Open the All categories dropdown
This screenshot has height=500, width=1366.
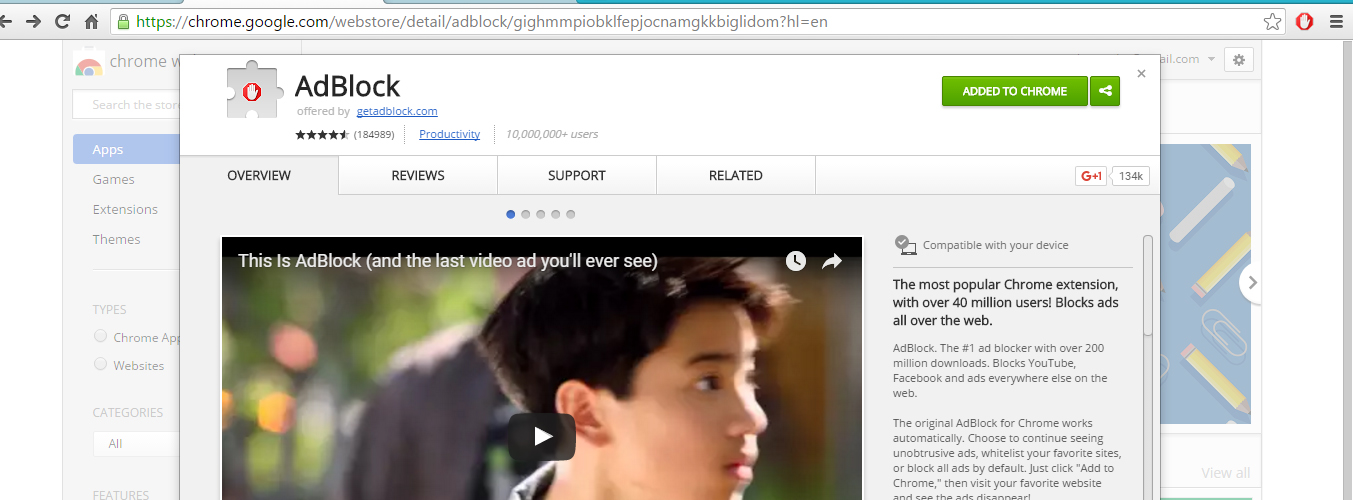[136, 443]
